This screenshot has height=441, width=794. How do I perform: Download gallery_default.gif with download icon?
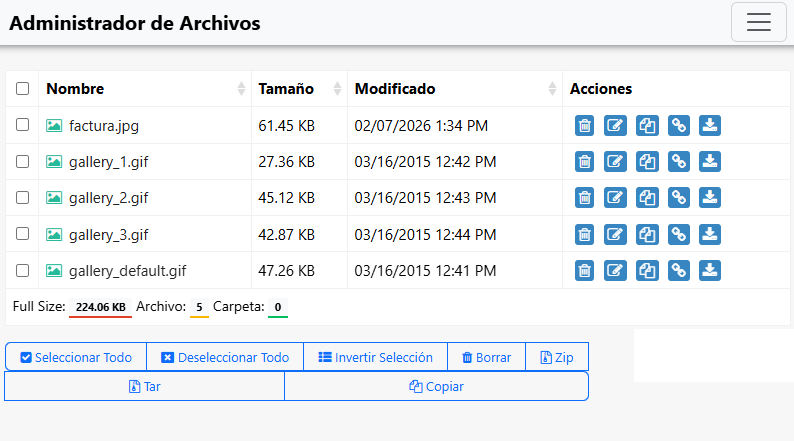pyautogui.click(x=709, y=270)
